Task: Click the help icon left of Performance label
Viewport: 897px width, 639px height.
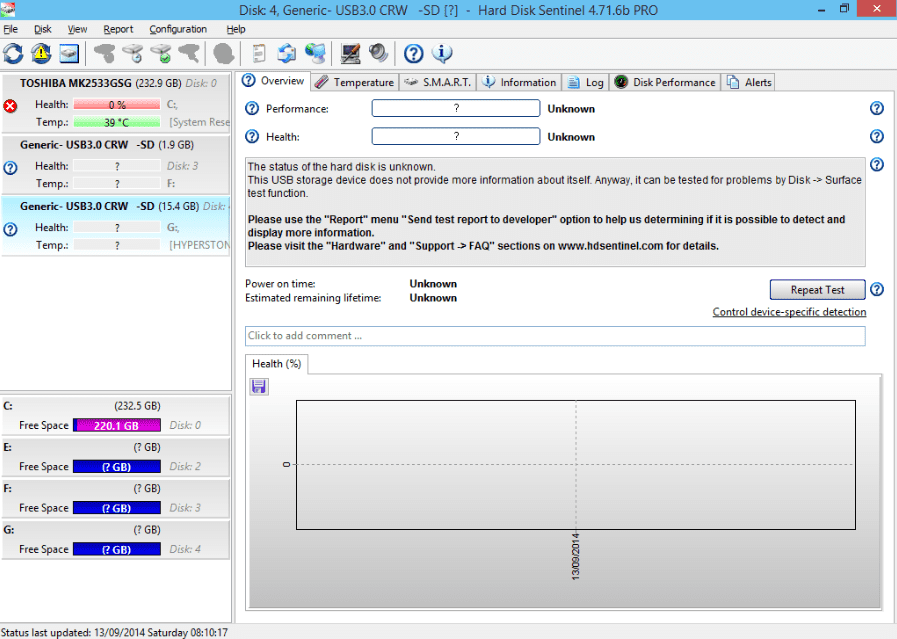Action: click(252, 108)
